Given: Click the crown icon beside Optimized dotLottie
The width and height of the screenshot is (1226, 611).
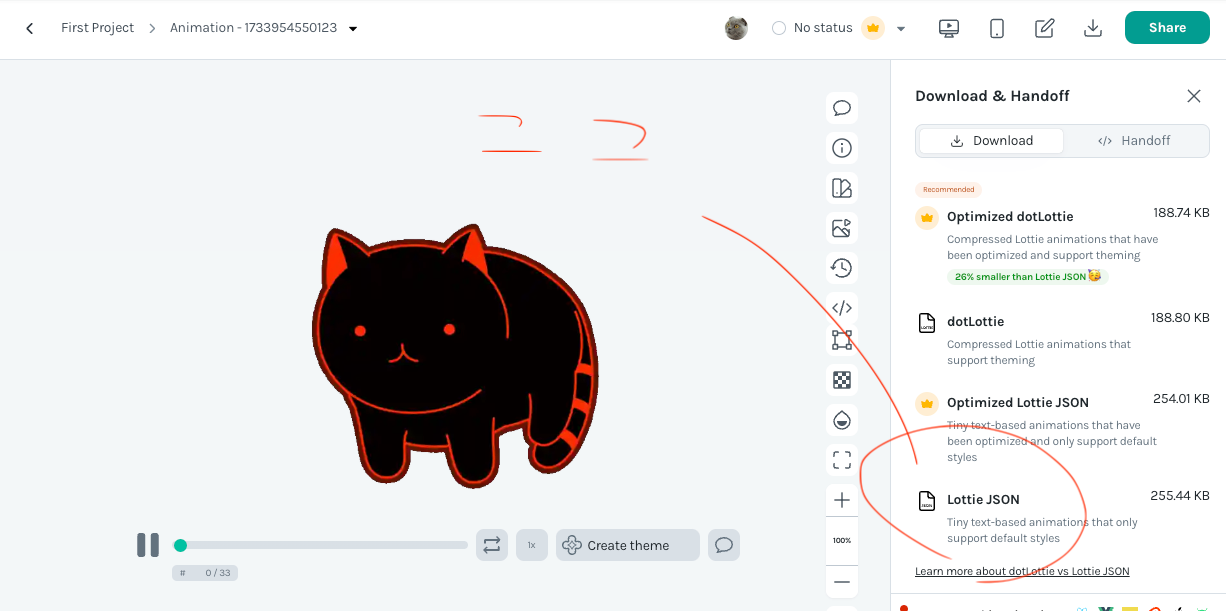Looking at the screenshot, I should point(927,217).
